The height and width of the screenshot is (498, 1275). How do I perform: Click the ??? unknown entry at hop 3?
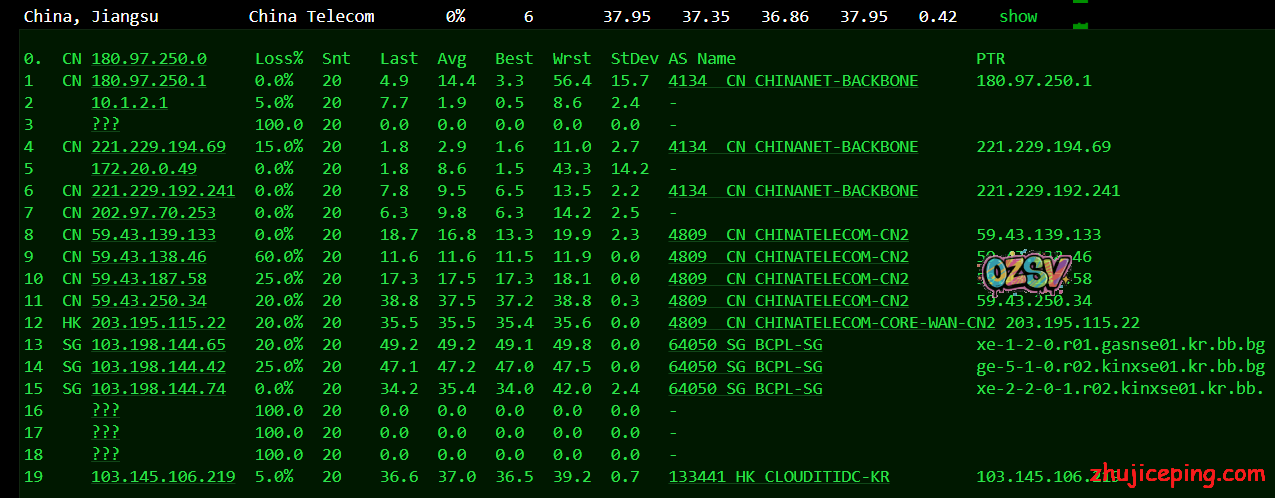(x=105, y=125)
